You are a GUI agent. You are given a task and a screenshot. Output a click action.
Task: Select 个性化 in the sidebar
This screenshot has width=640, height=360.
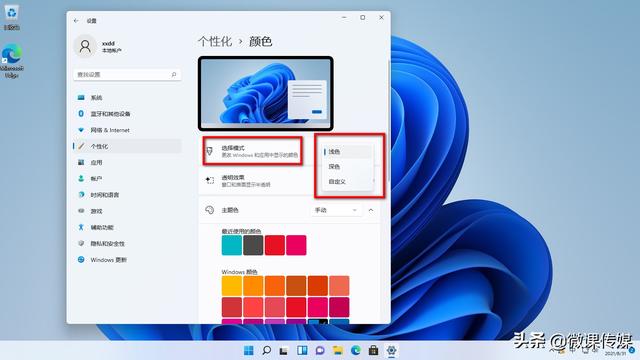point(127,146)
